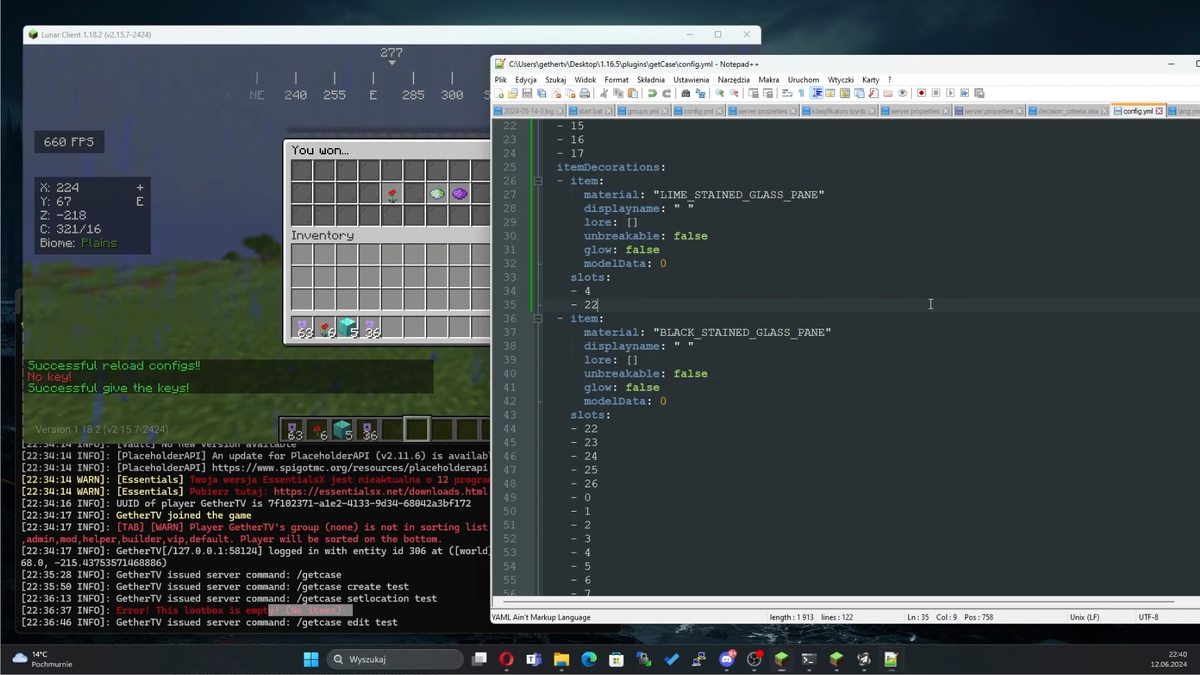The image size is (1200, 675).
Task: Click the UTF-8 encoding status field
Action: (1148, 617)
